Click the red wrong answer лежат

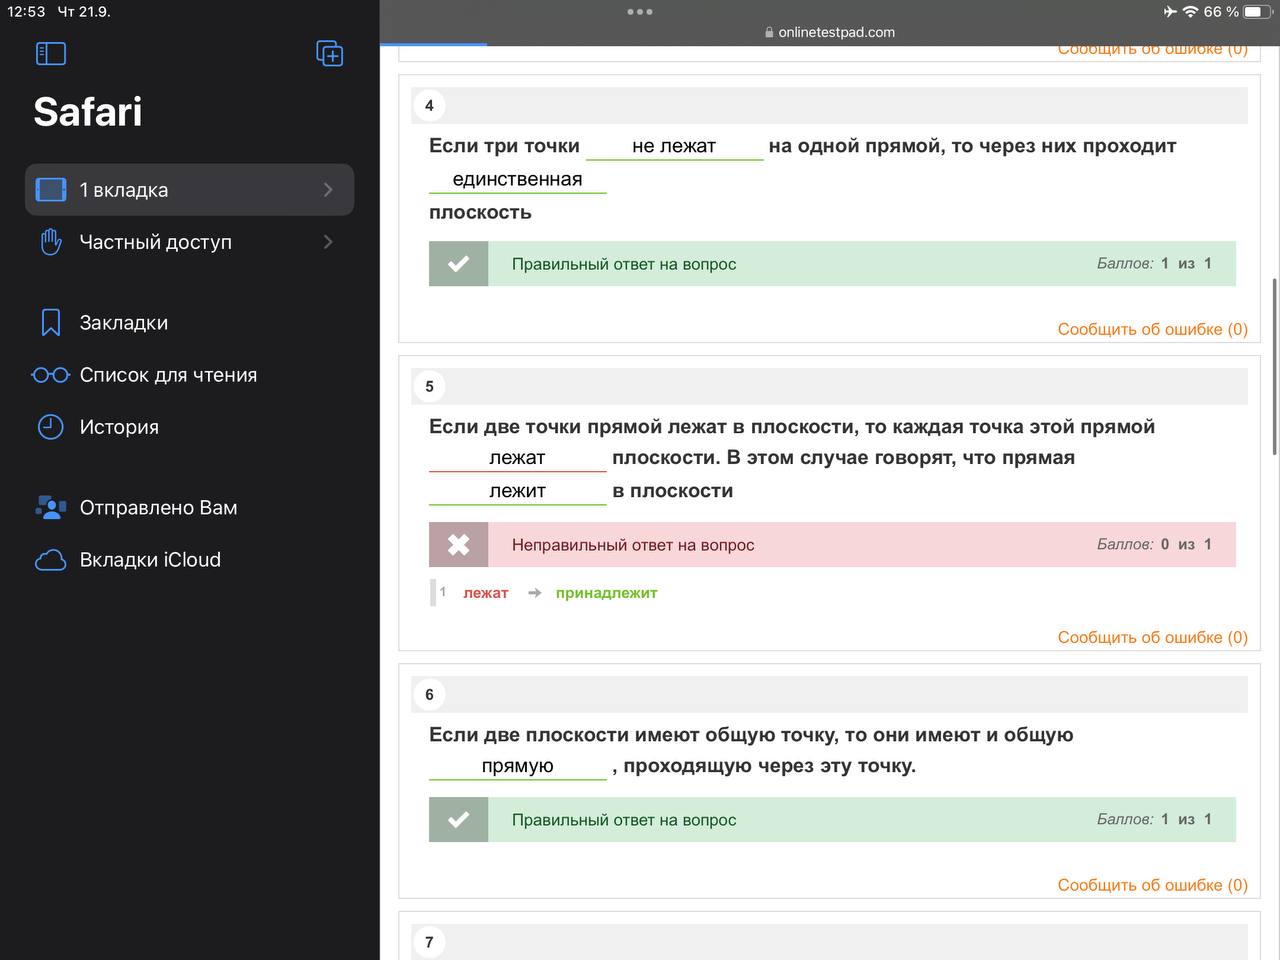pyautogui.click(x=486, y=593)
